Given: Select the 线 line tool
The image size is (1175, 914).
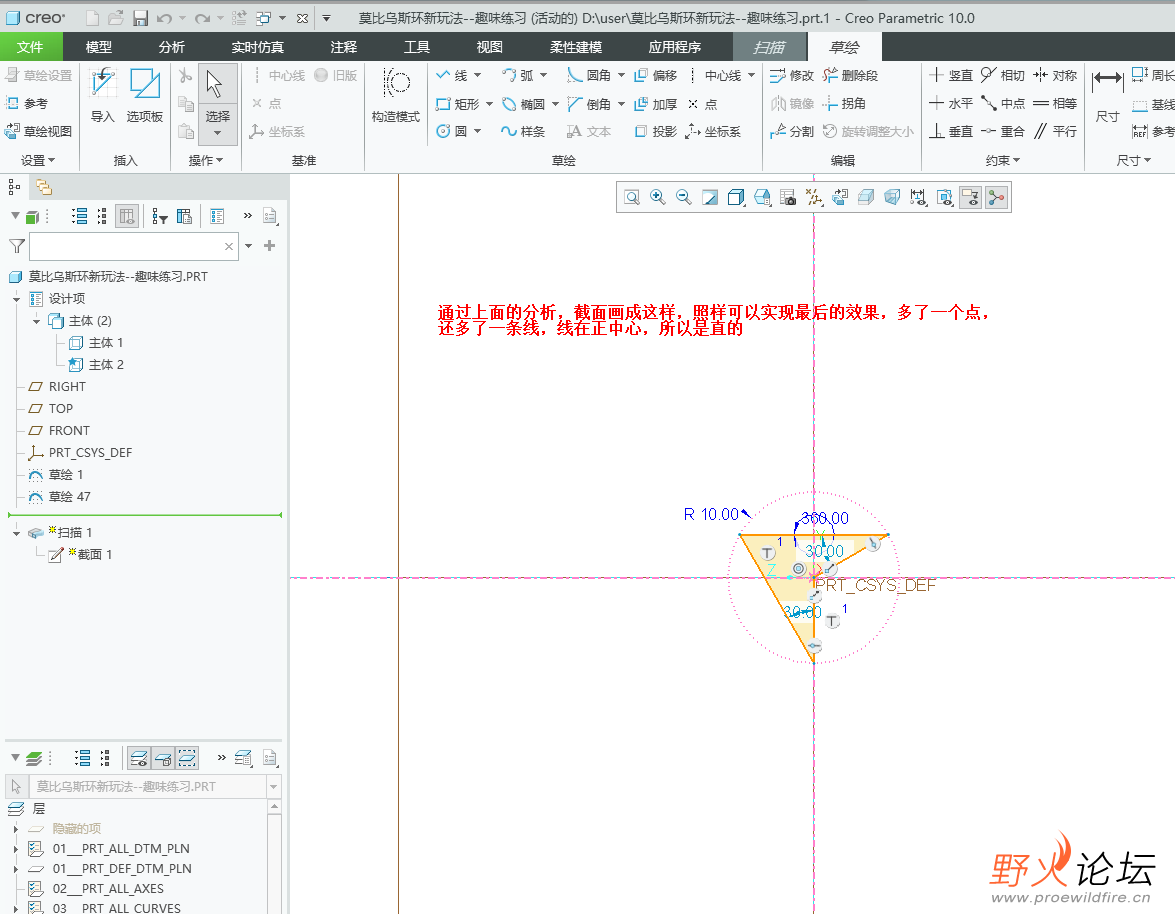Looking at the screenshot, I should pos(452,75).
